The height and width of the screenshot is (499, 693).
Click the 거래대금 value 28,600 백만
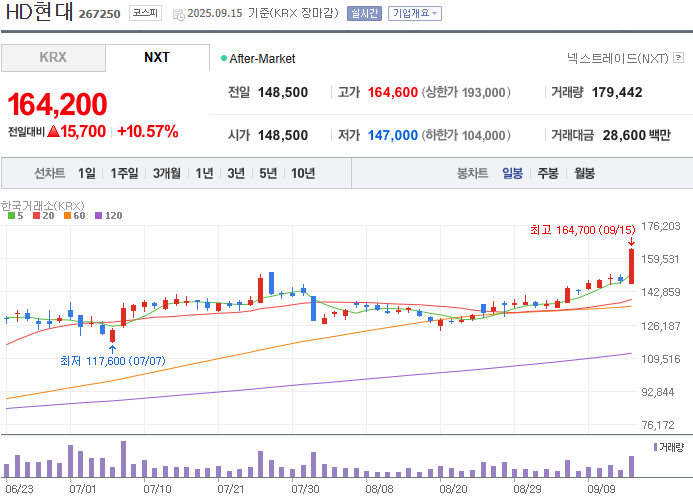click(x=636, y=135)
